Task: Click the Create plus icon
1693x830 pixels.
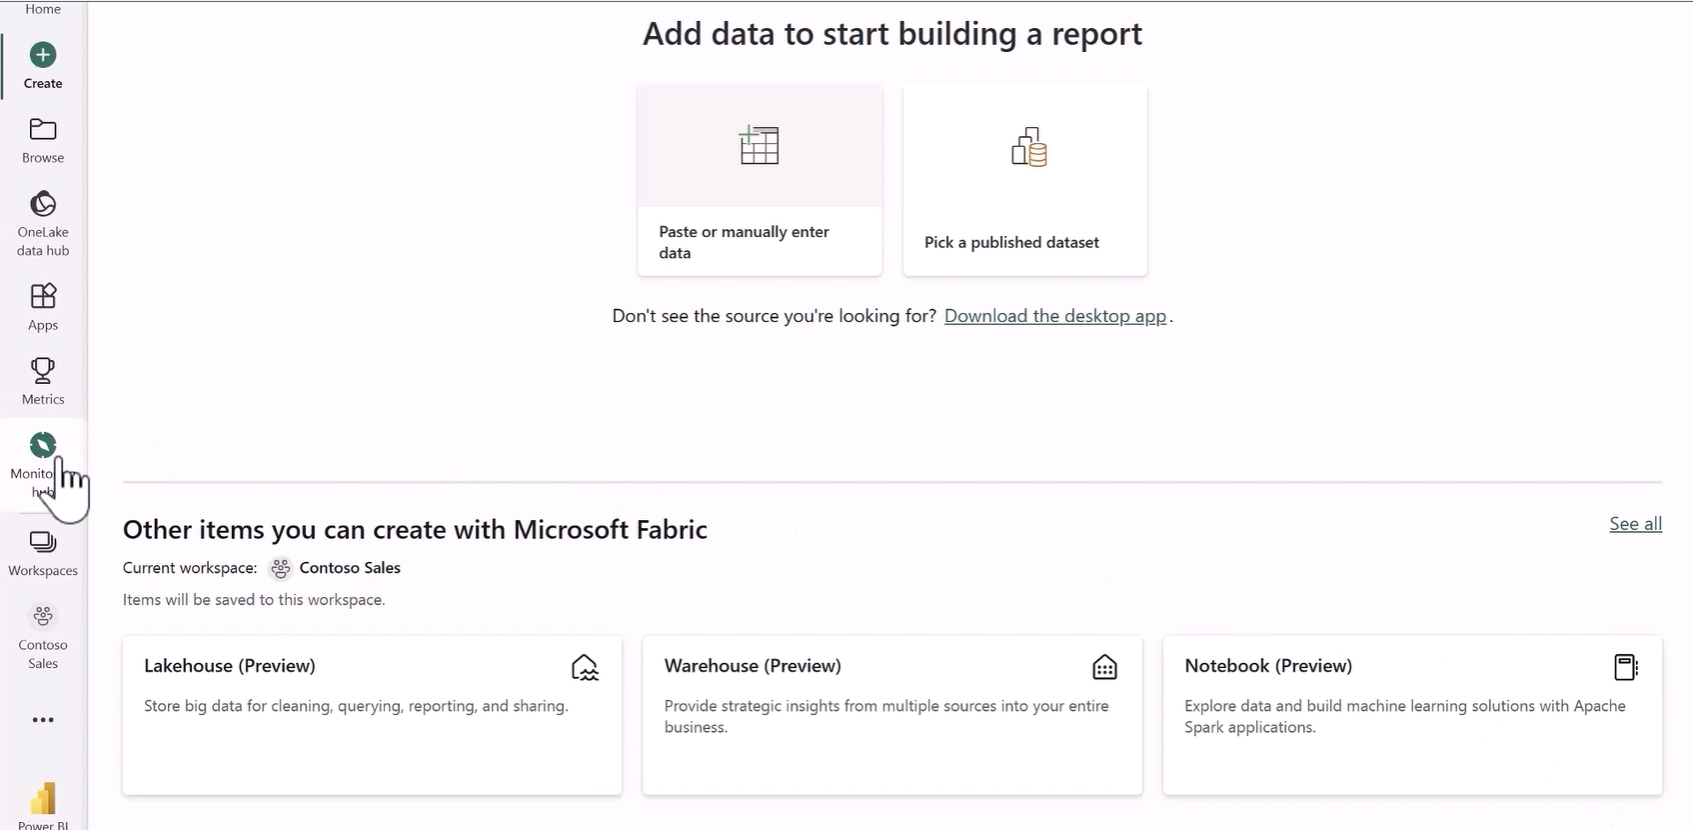Action: pos(43,54)
